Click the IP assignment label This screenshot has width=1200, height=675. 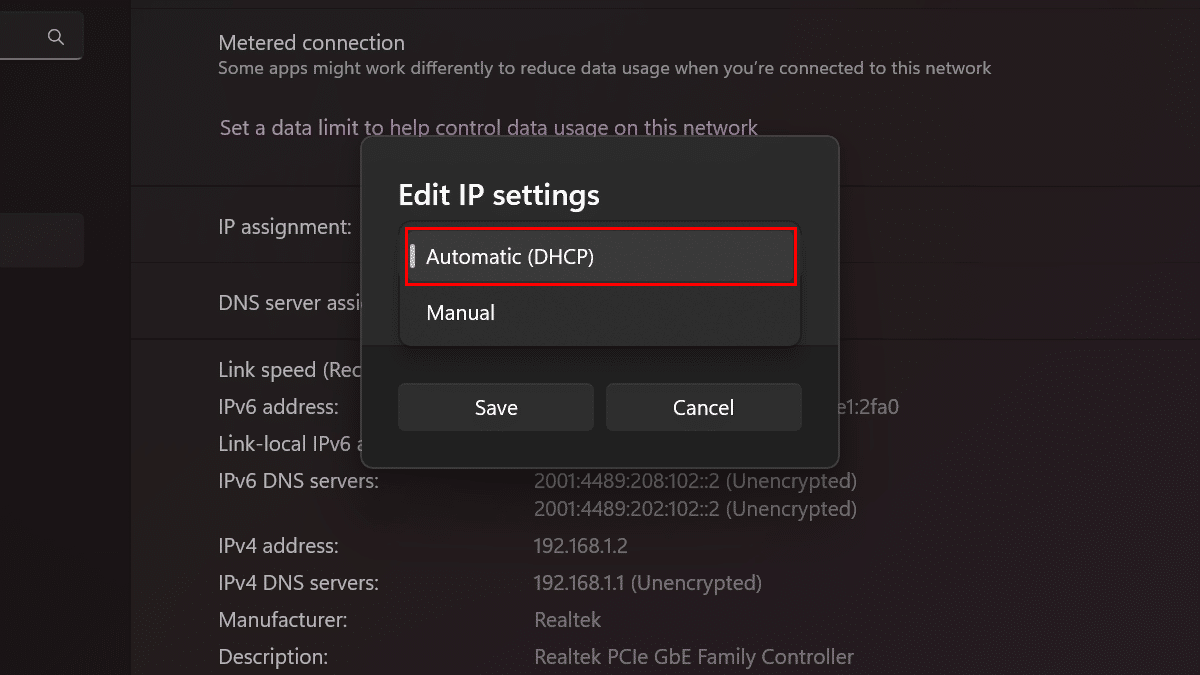[285, 227]
